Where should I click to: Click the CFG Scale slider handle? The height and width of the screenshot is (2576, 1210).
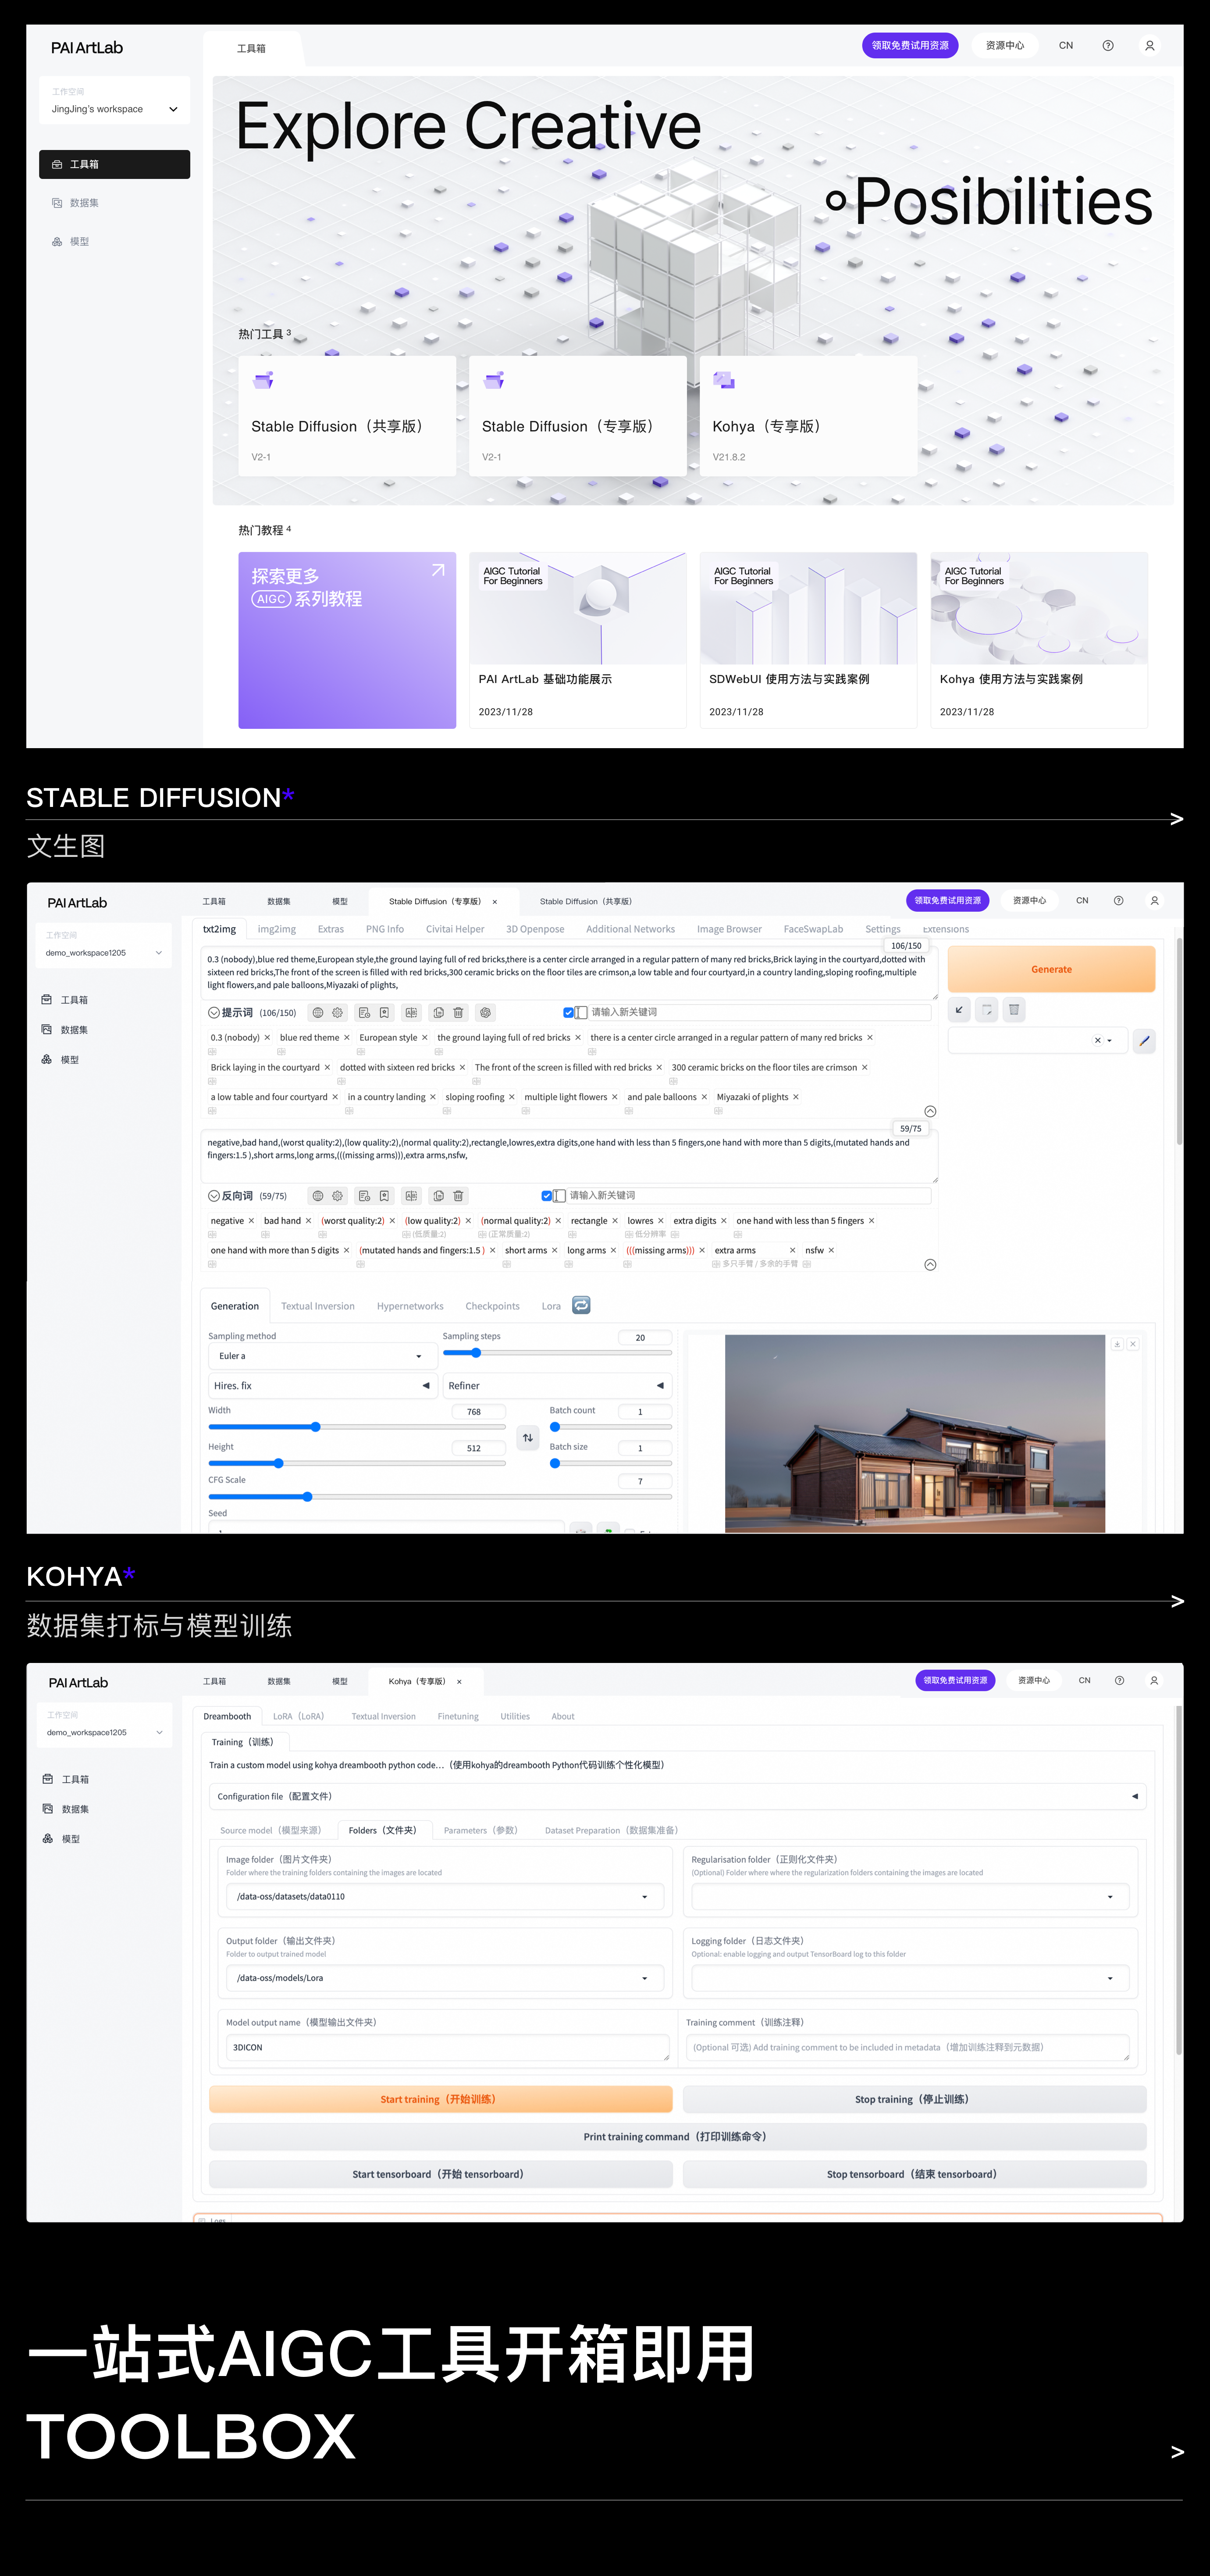(x=307, y=1497)
